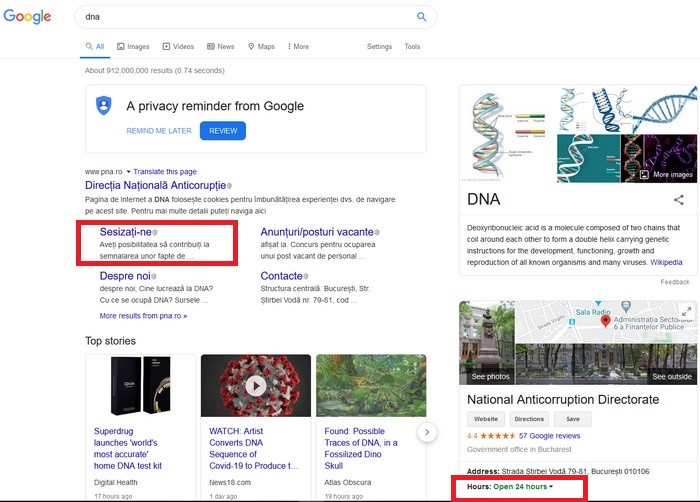700x502 pixels.
Task: Open Found: Possible Traces of DNA story
Action: [x=361, y=448]
